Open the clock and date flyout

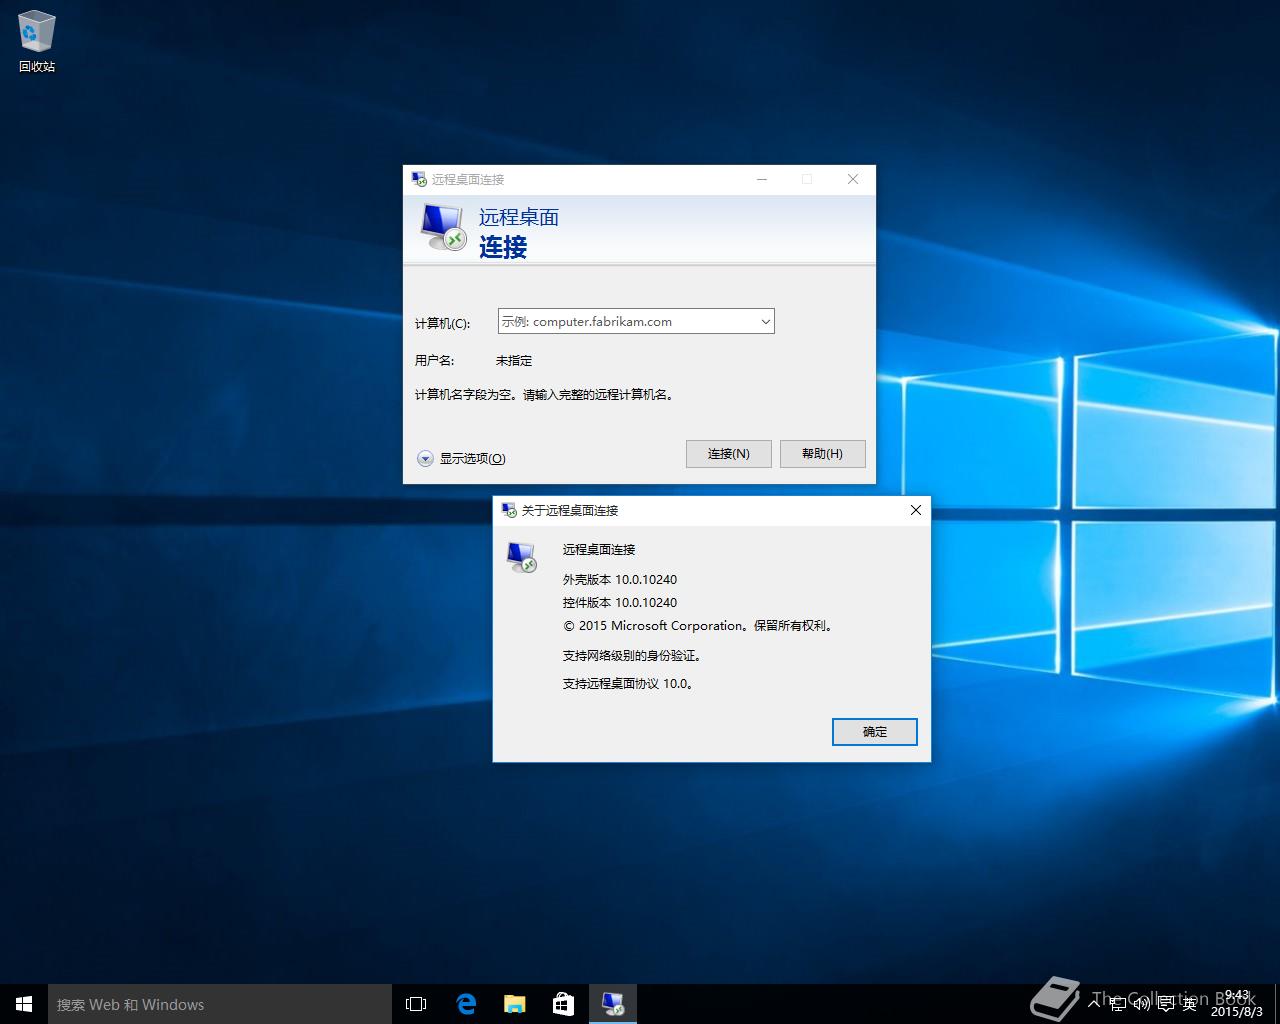[1237, 1004]
